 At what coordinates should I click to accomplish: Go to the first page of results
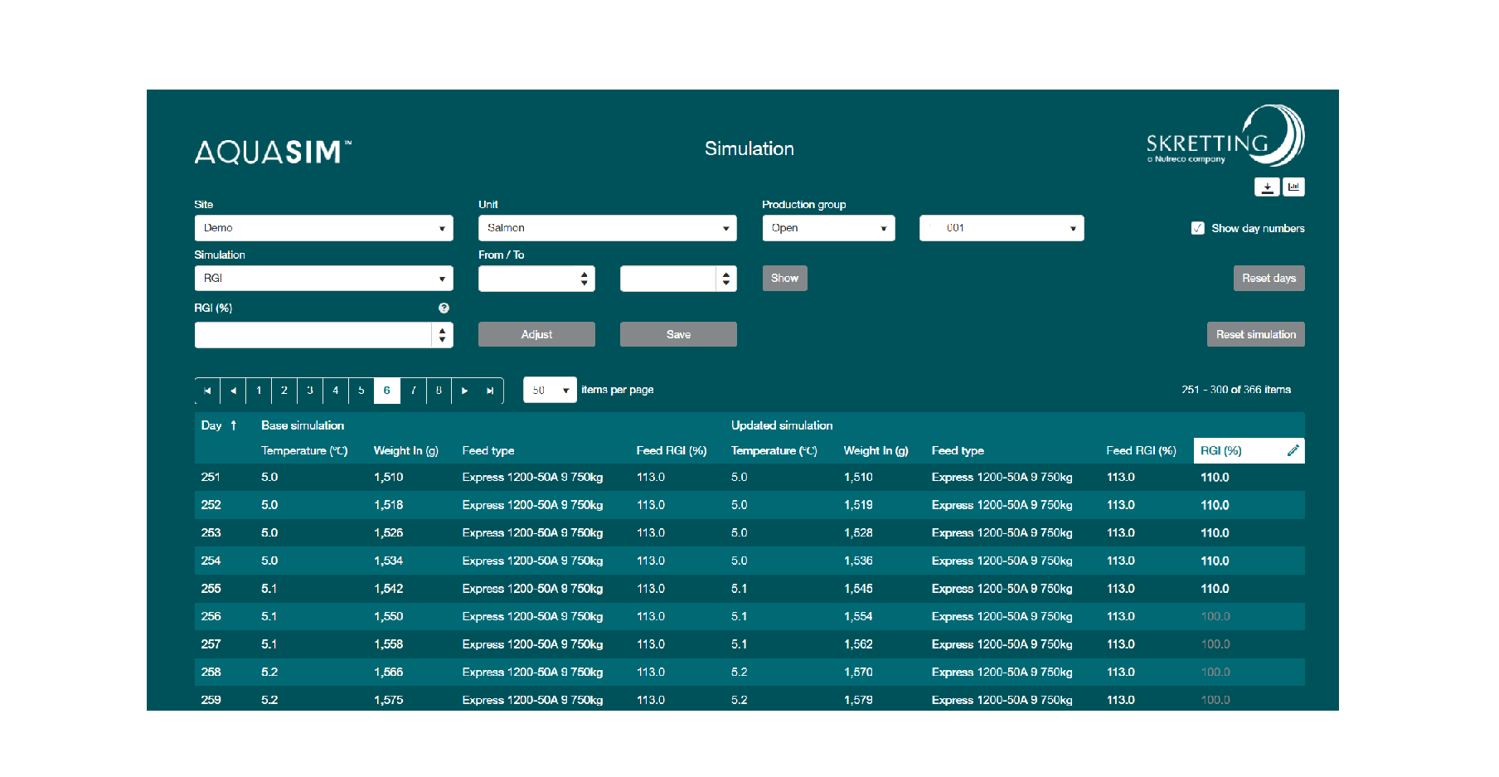coord(207,390)
